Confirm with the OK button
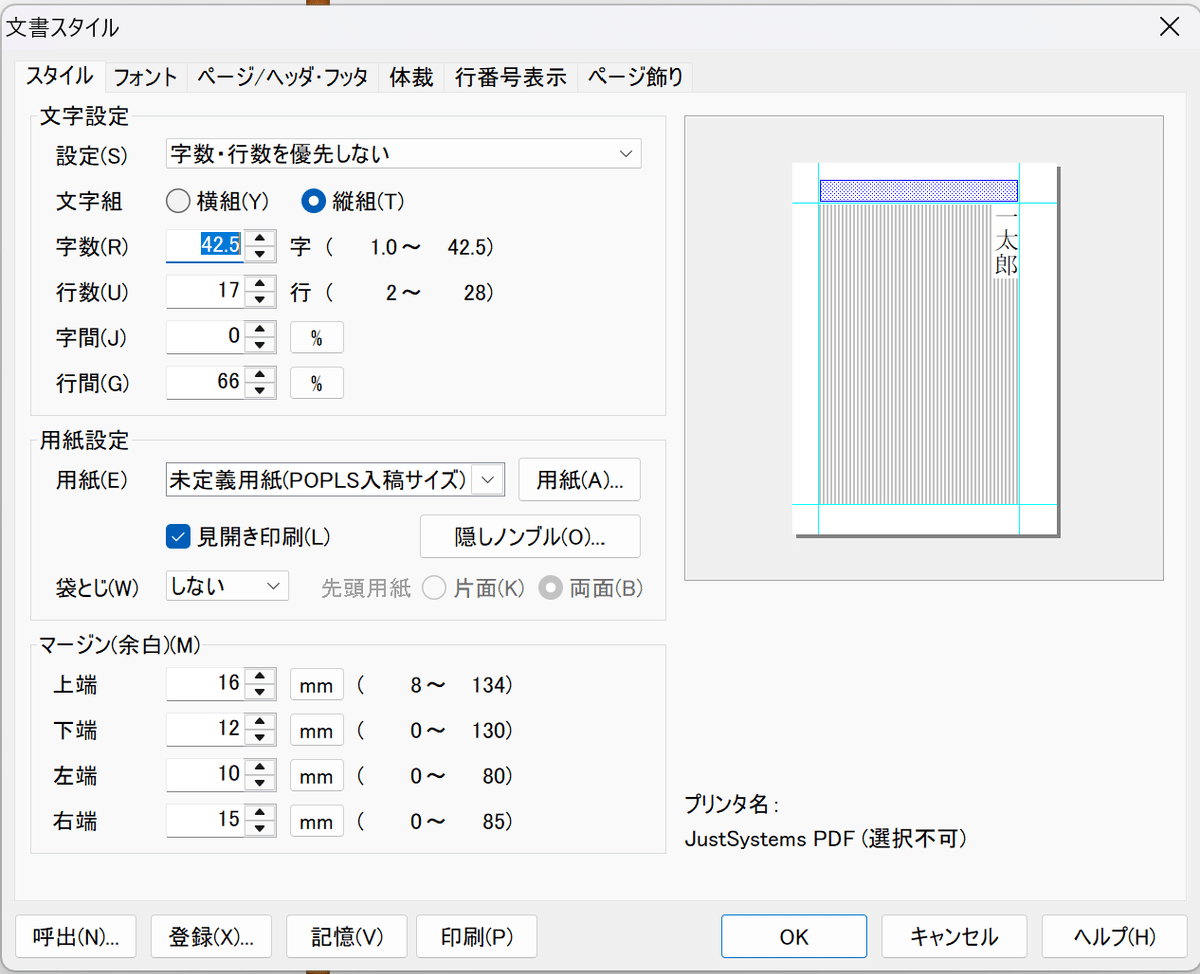 point(794,937)
